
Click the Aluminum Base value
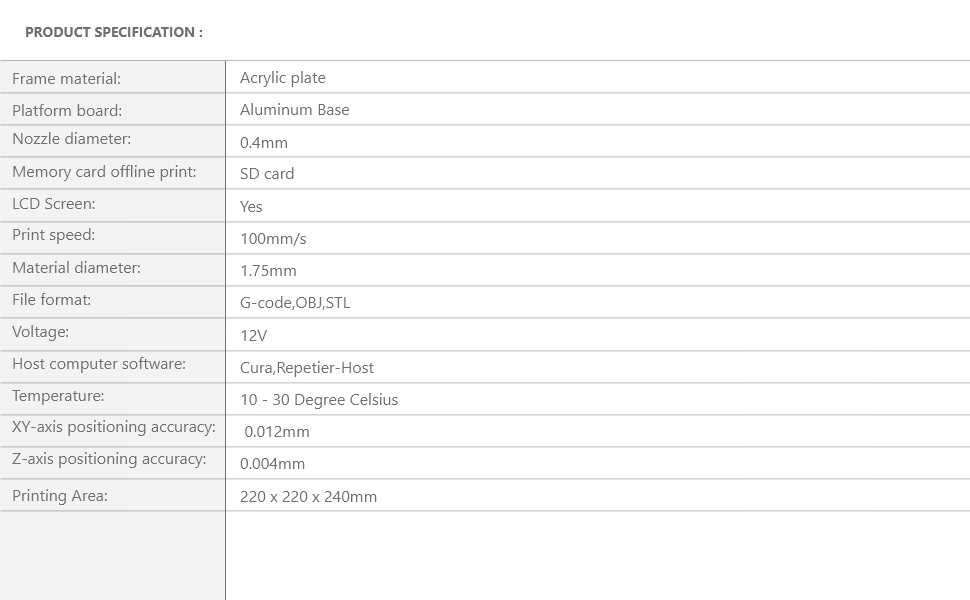[x=295, y=110]
